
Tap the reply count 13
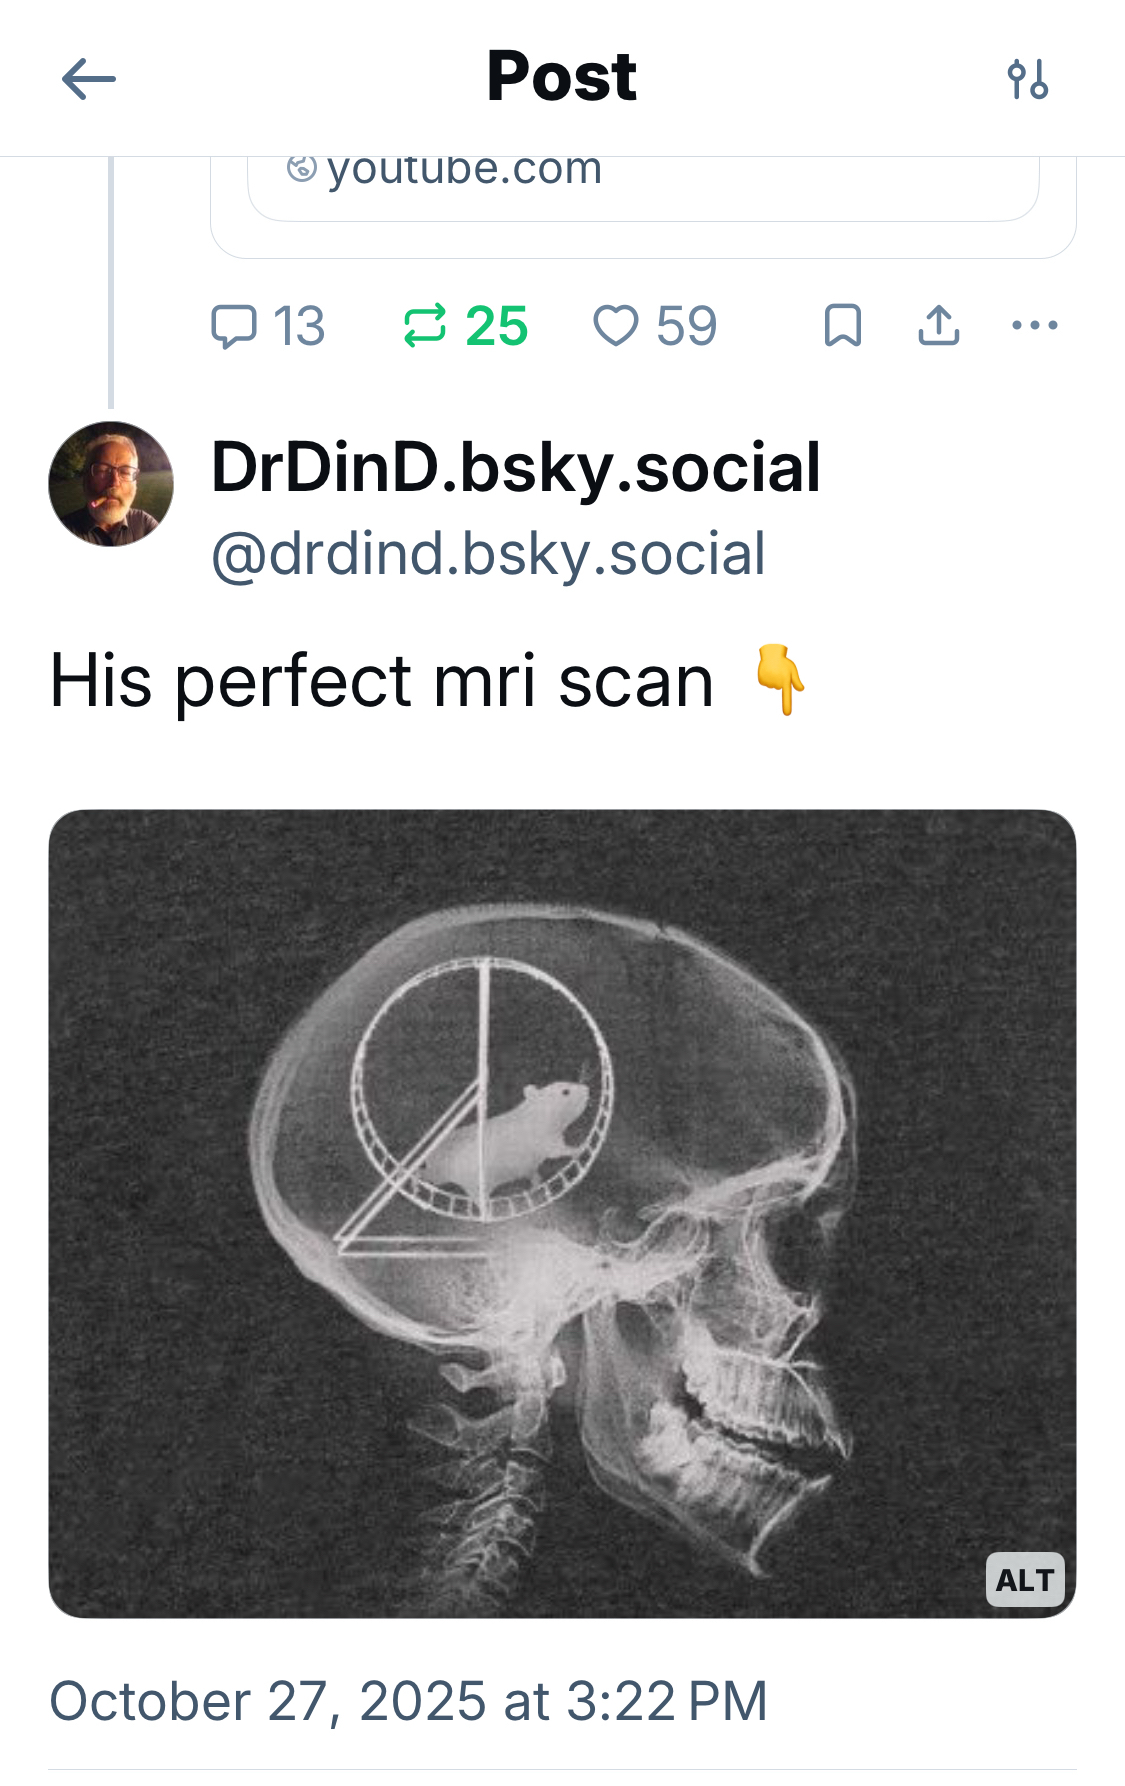[299, 326]
